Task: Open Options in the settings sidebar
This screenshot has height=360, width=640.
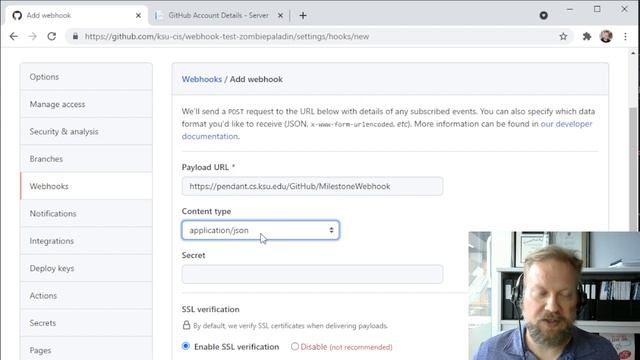Action: (86, 77)
